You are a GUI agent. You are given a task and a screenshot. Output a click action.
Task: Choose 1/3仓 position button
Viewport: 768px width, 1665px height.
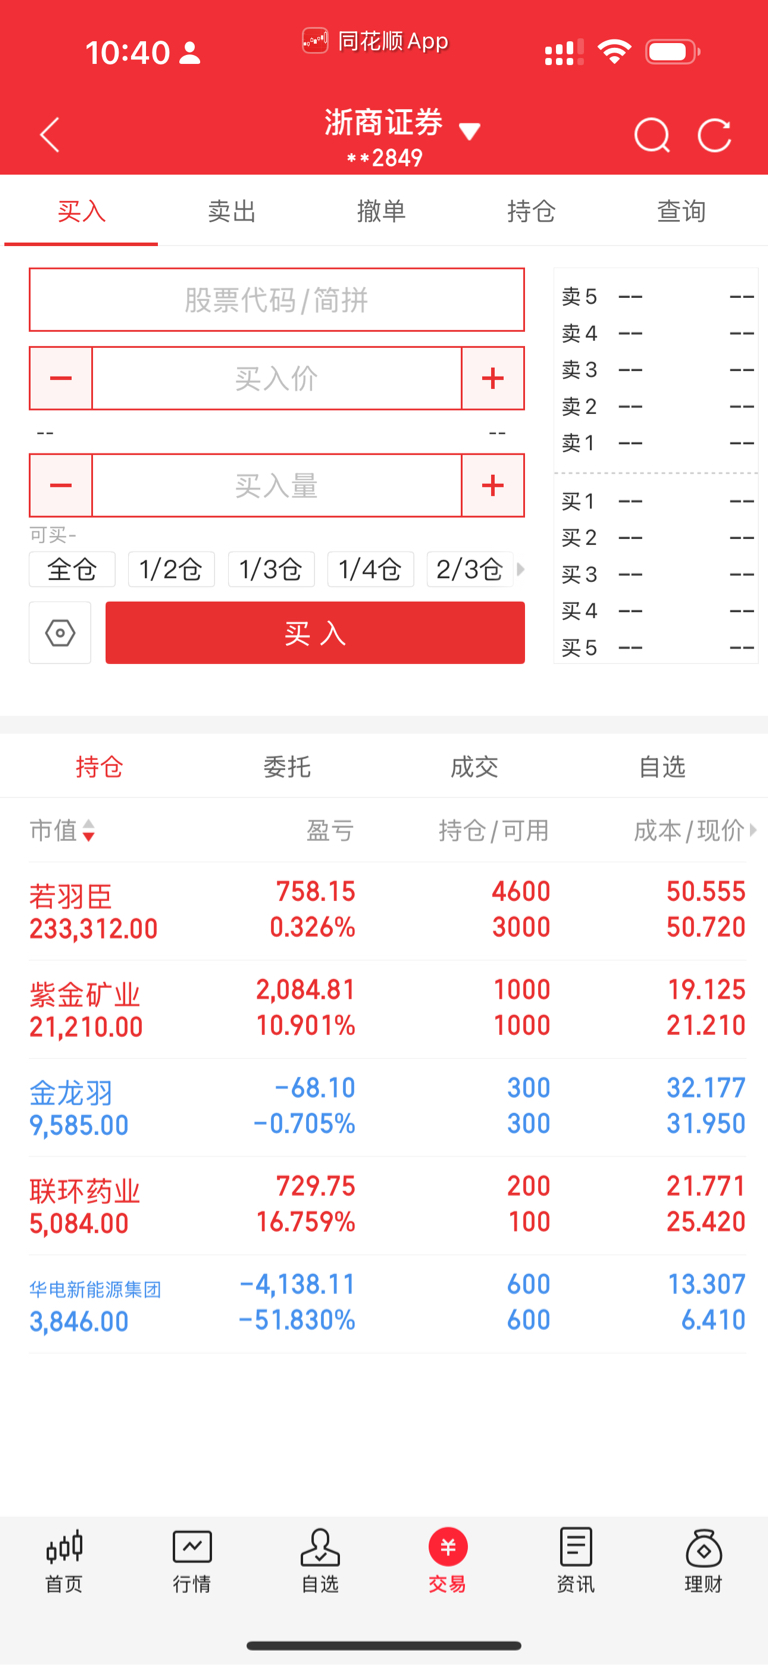tap(271, 569)
